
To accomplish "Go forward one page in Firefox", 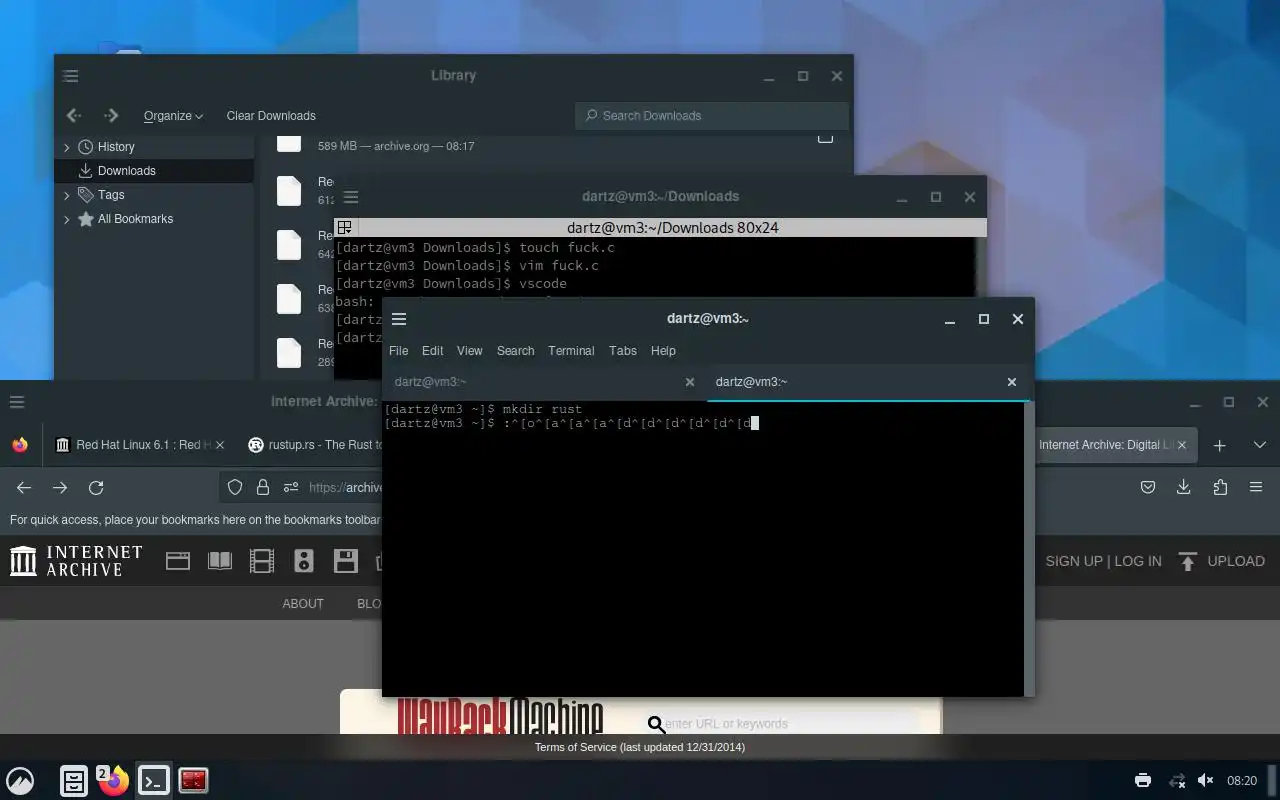I will [60, 488].
